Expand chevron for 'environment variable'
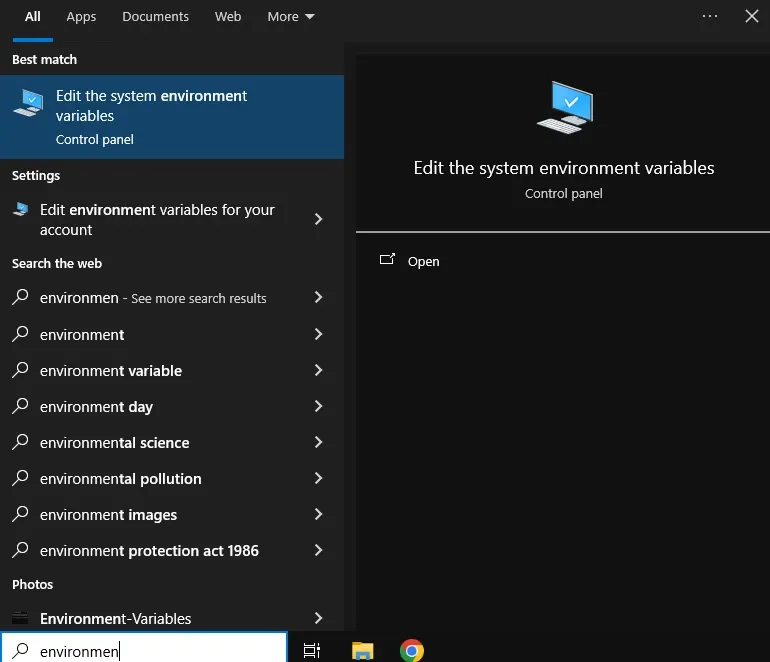Image resolution: width=770 pixels, height=662 pixels. click(318, 370)
